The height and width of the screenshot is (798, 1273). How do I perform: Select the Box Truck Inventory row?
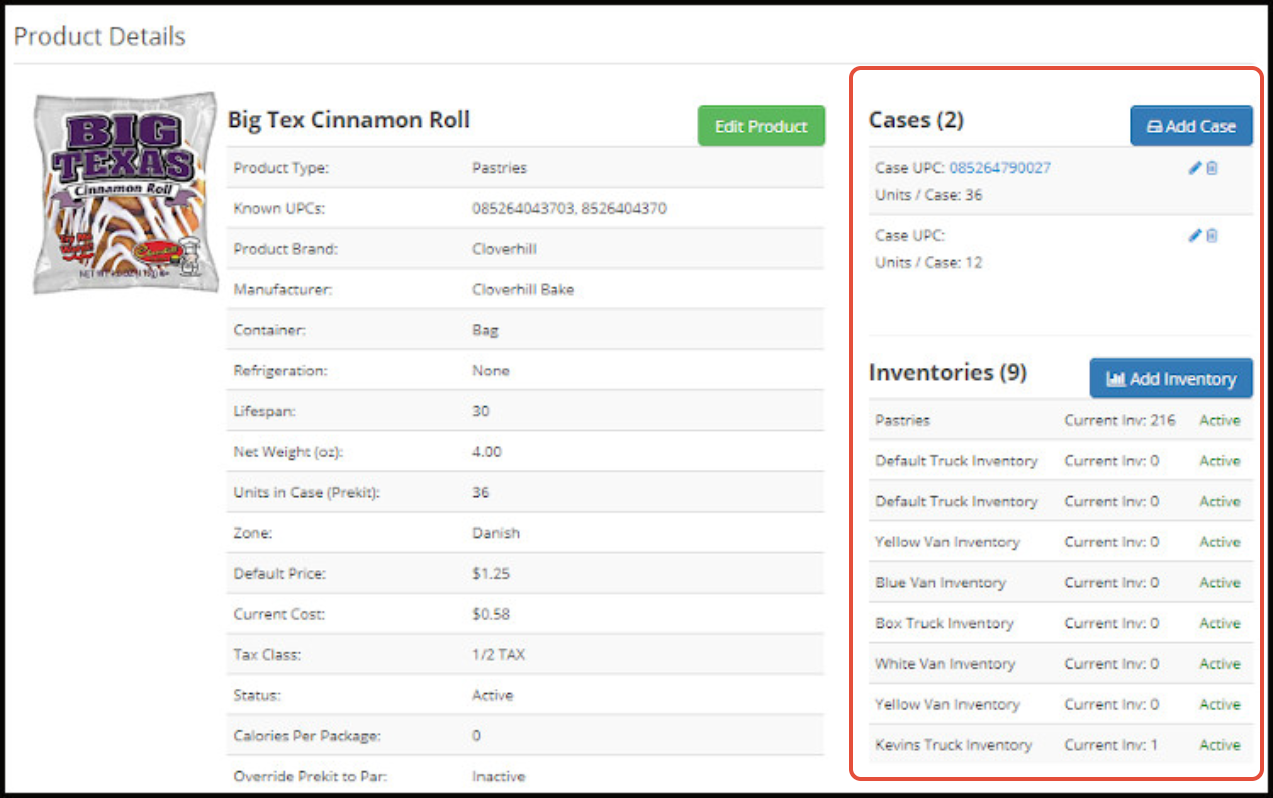click(1061, 623)
